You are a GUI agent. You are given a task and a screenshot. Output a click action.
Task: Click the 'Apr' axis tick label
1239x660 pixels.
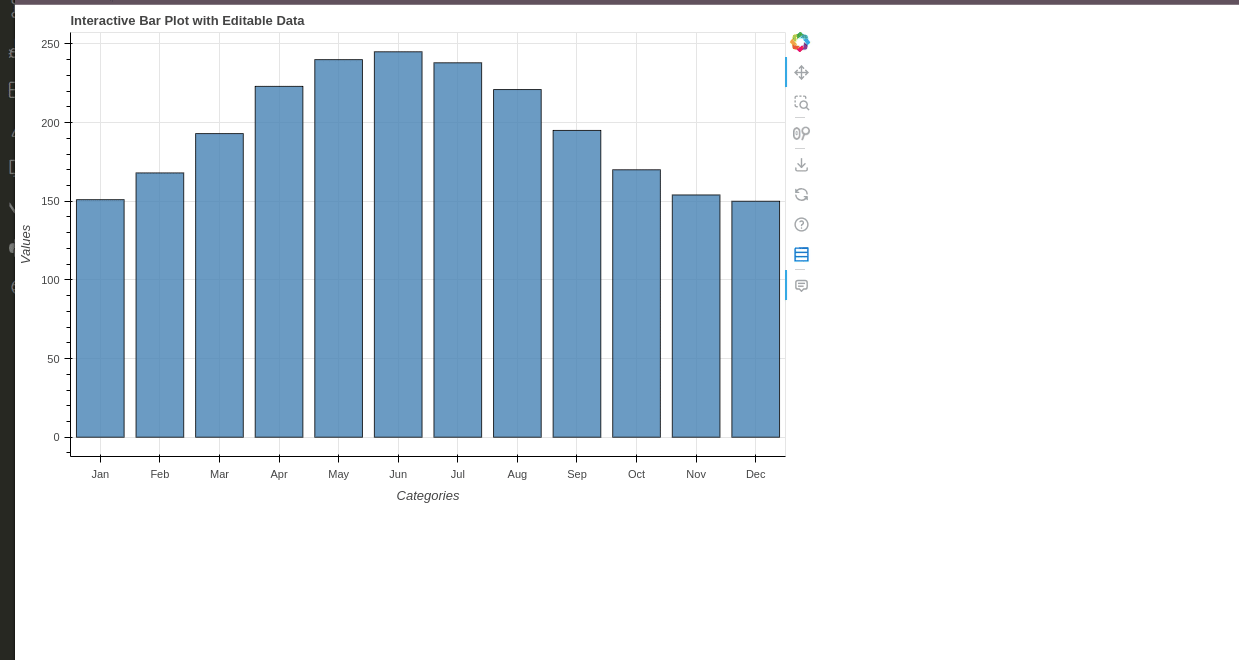tap(279, 474)
